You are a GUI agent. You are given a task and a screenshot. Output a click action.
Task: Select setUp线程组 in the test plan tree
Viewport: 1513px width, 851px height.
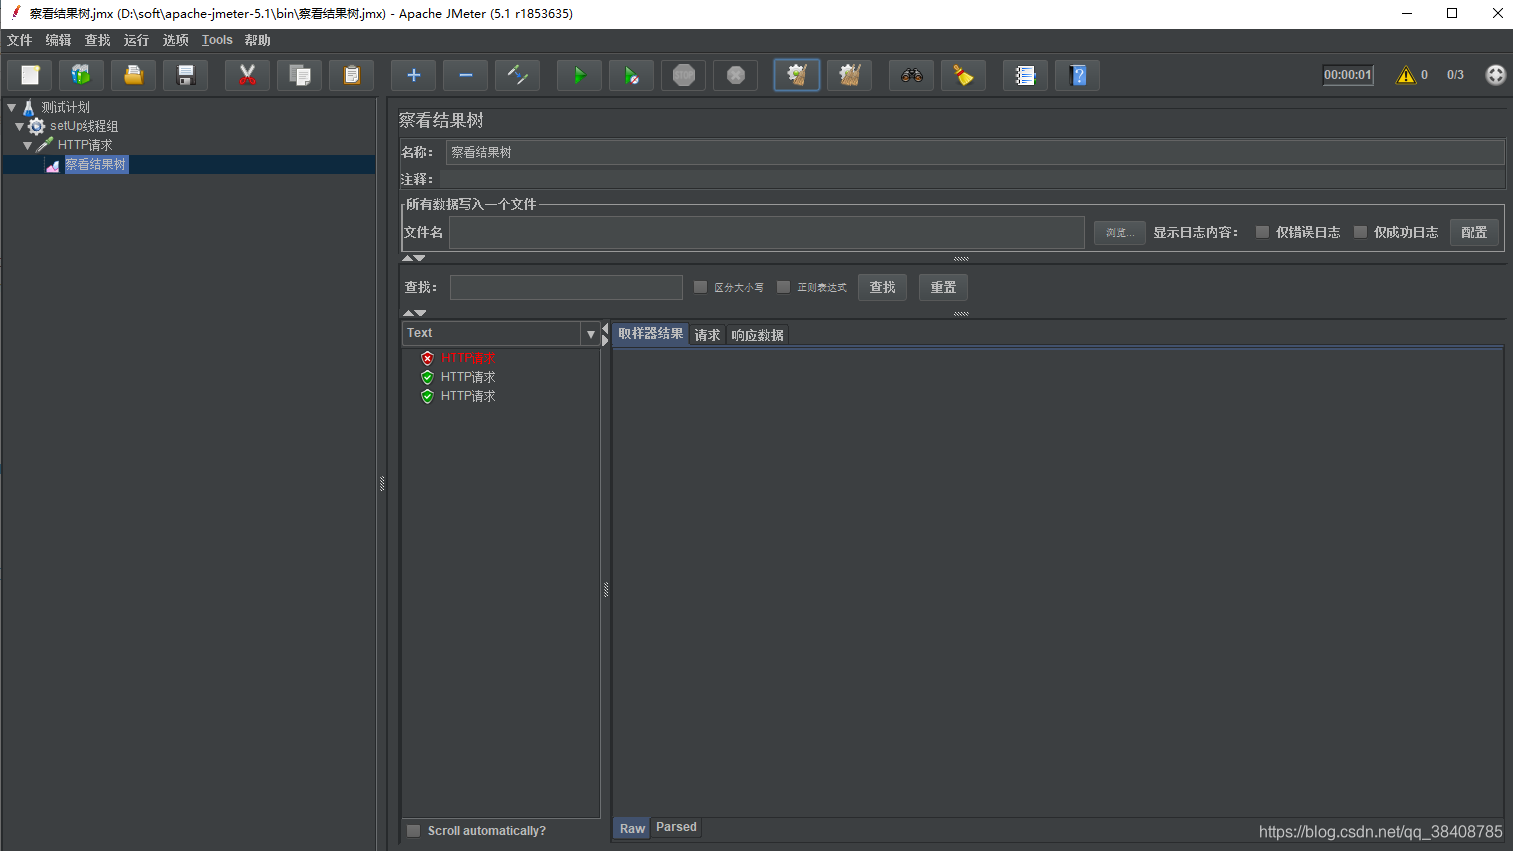84,126
